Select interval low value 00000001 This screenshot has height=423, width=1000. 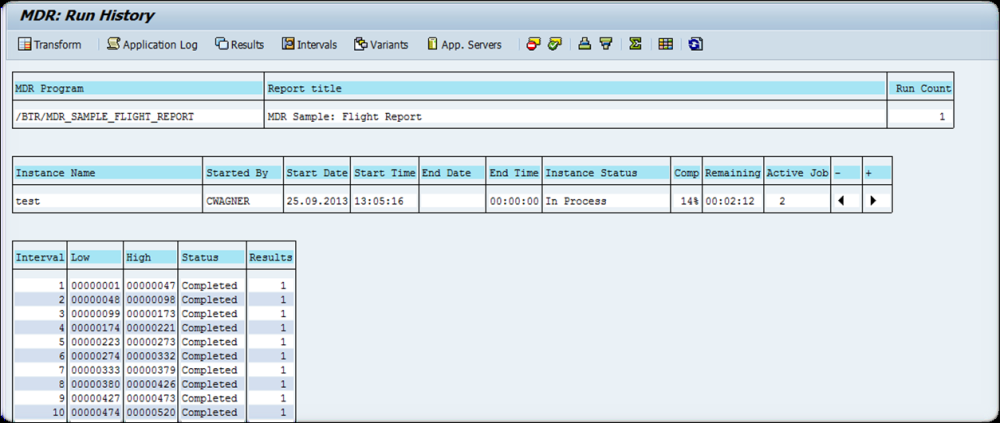click(95, 286)
